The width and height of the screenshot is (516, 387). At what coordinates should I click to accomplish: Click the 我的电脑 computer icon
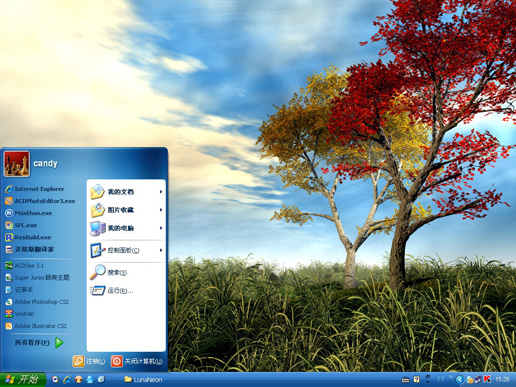pyautogui.click(x=98, y=228)
